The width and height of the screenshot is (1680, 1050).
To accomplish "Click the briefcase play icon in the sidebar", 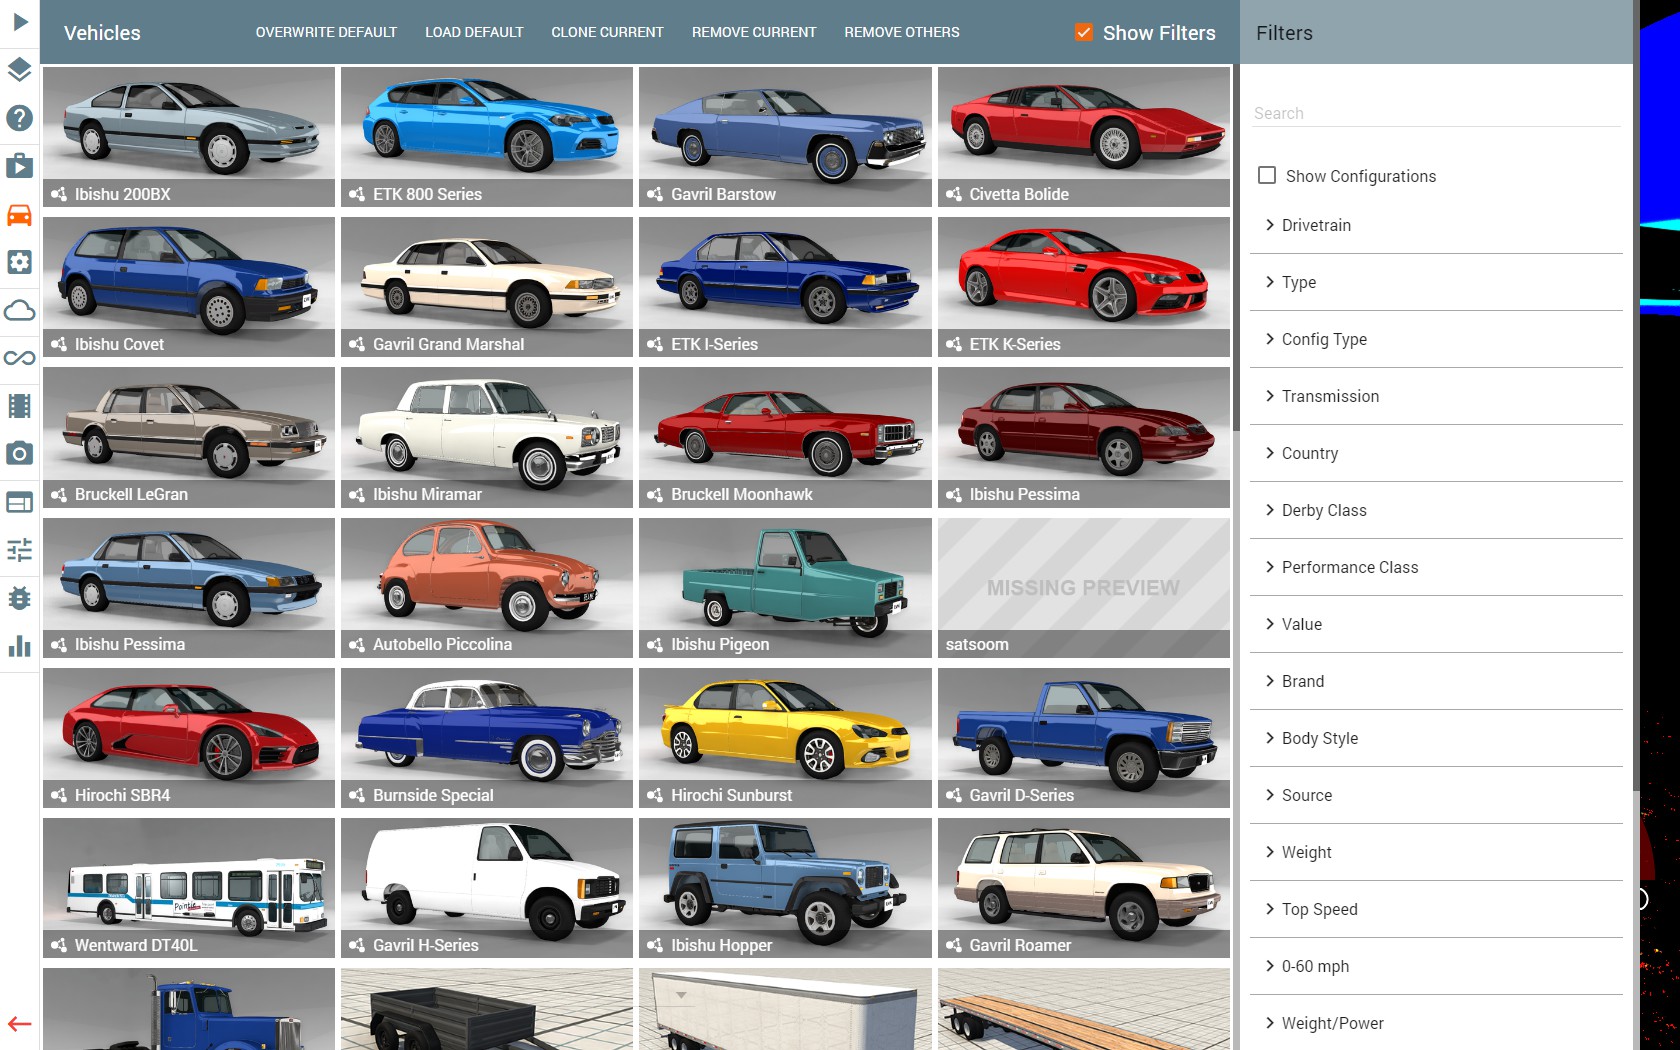I will coord(19,166).
